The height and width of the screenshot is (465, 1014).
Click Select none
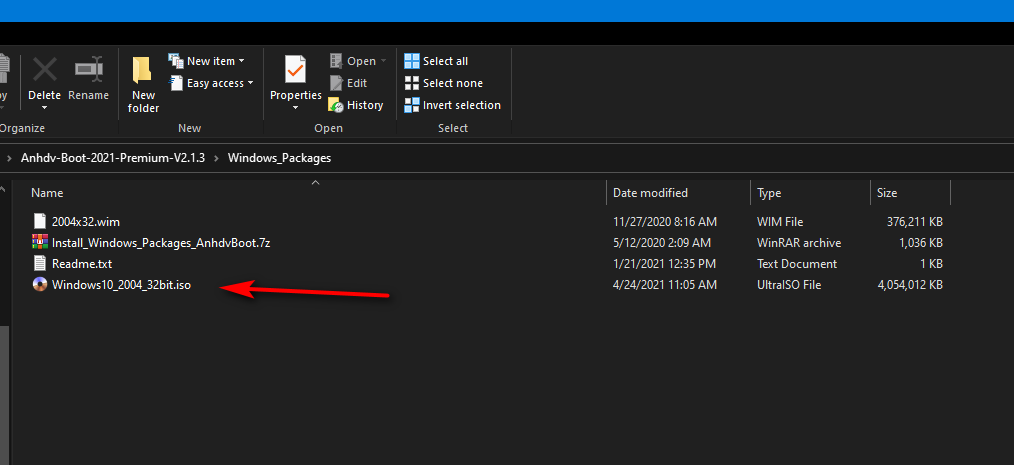click(444, 83)
